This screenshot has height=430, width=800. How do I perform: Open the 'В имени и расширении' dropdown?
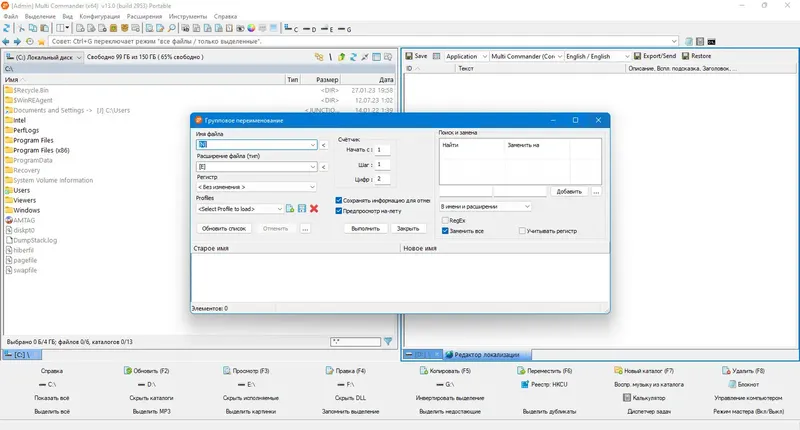click(x=485, y=206)
